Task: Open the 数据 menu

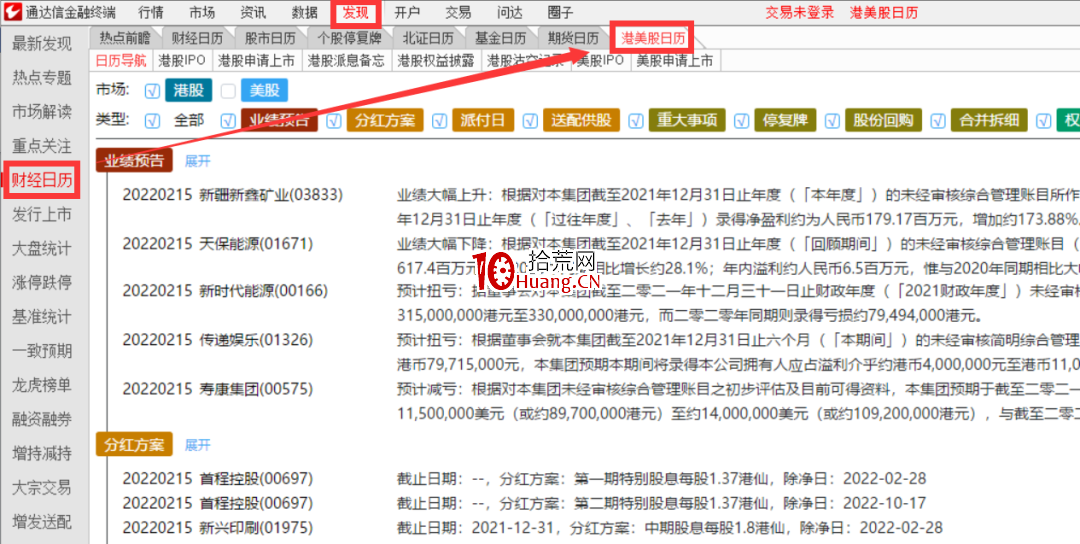Action: [304, 12]
